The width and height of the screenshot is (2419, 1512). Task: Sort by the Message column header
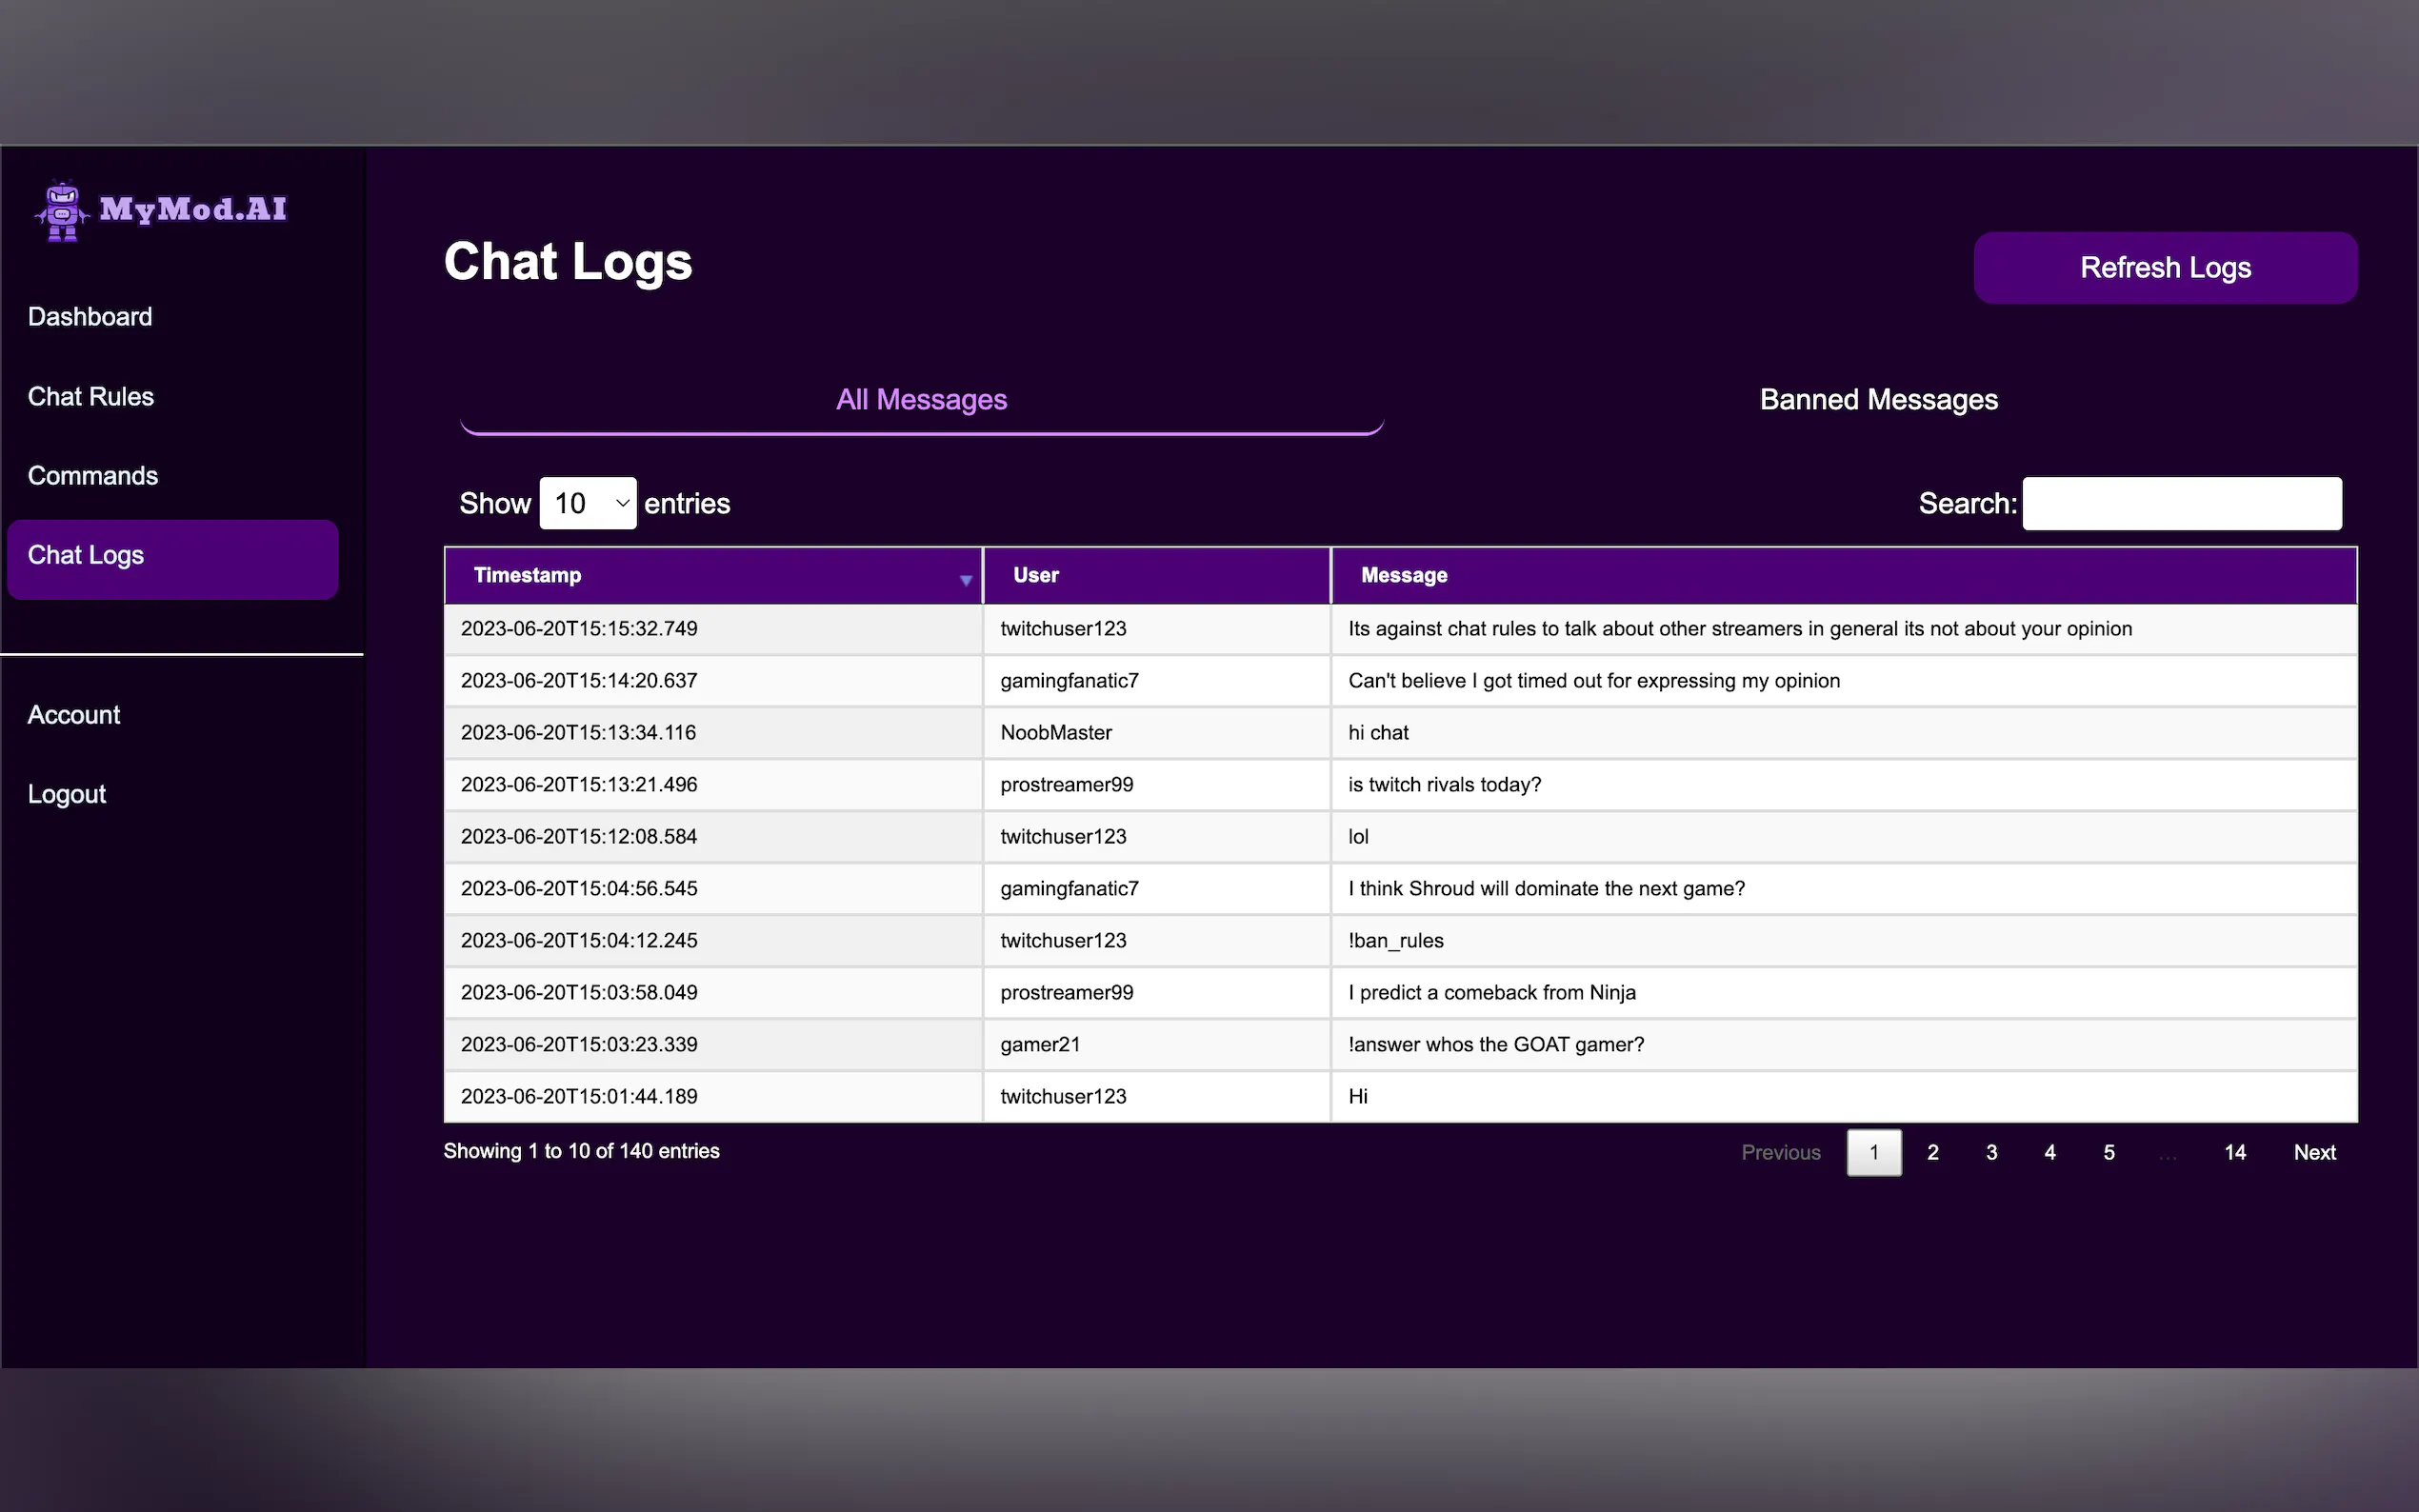1404,575
